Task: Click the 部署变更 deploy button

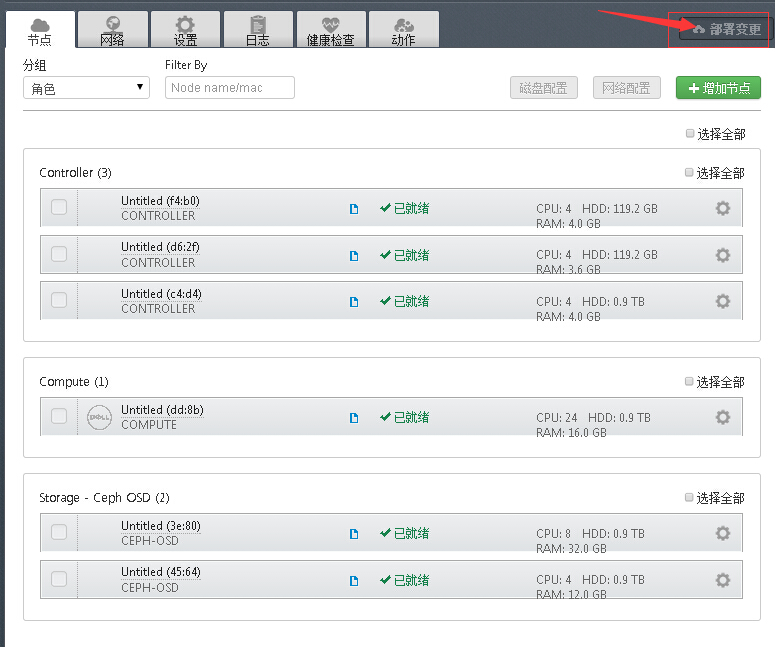Action: 725,29
